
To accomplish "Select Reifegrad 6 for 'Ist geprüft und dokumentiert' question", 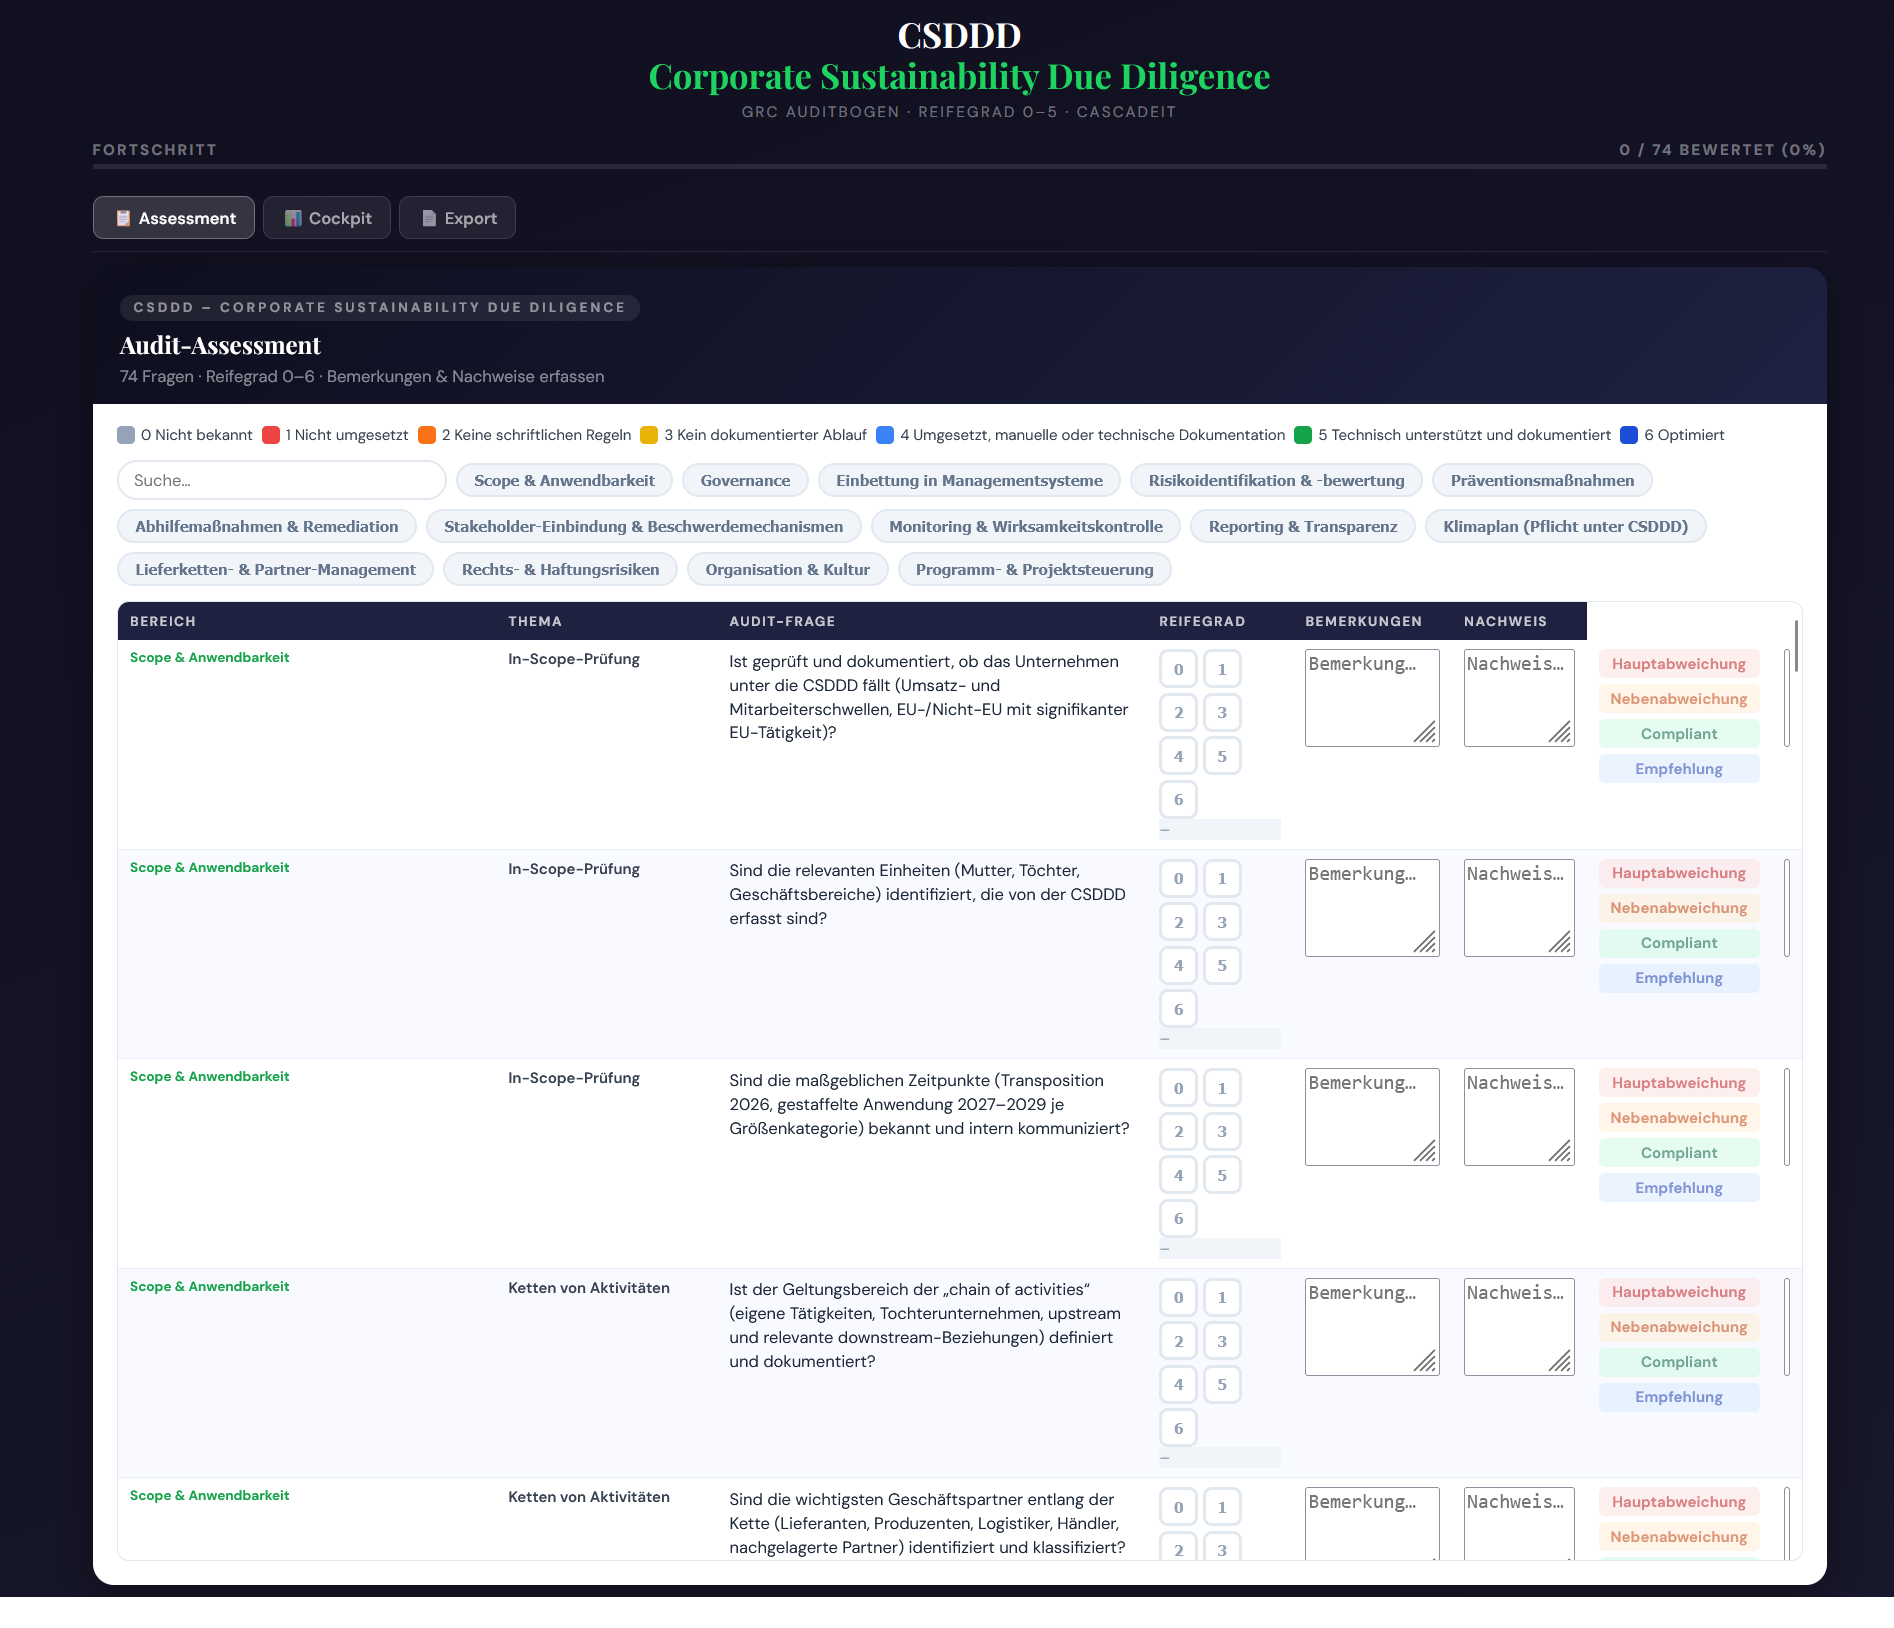I will 1178,800.
